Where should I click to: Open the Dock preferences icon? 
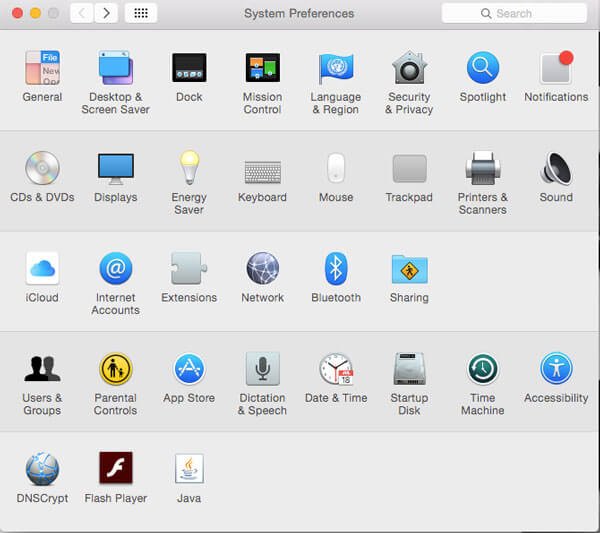[x=189, y=68]
